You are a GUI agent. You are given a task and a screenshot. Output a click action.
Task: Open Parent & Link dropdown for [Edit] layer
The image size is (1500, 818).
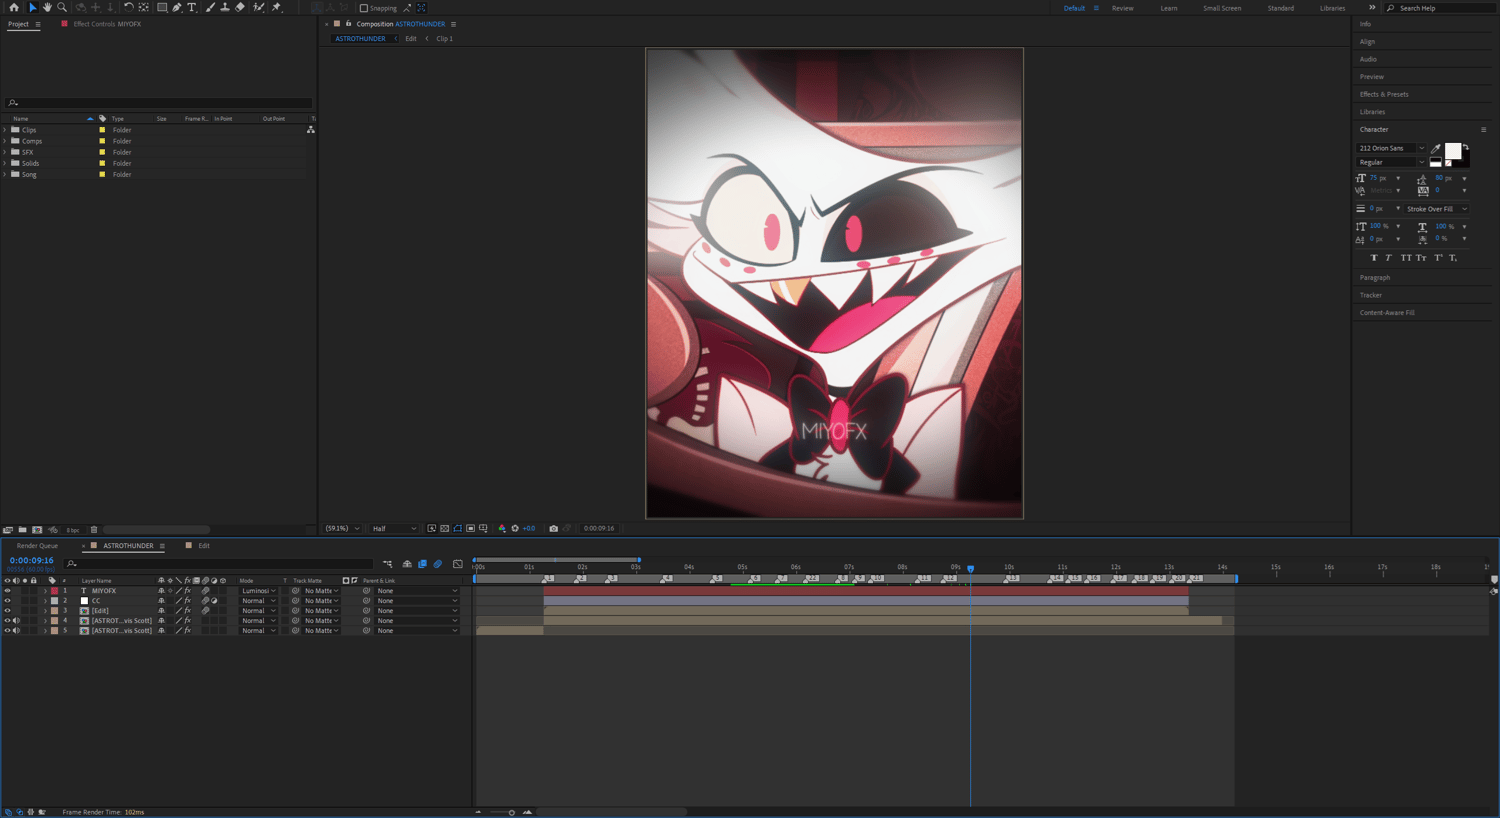point(417,611)
